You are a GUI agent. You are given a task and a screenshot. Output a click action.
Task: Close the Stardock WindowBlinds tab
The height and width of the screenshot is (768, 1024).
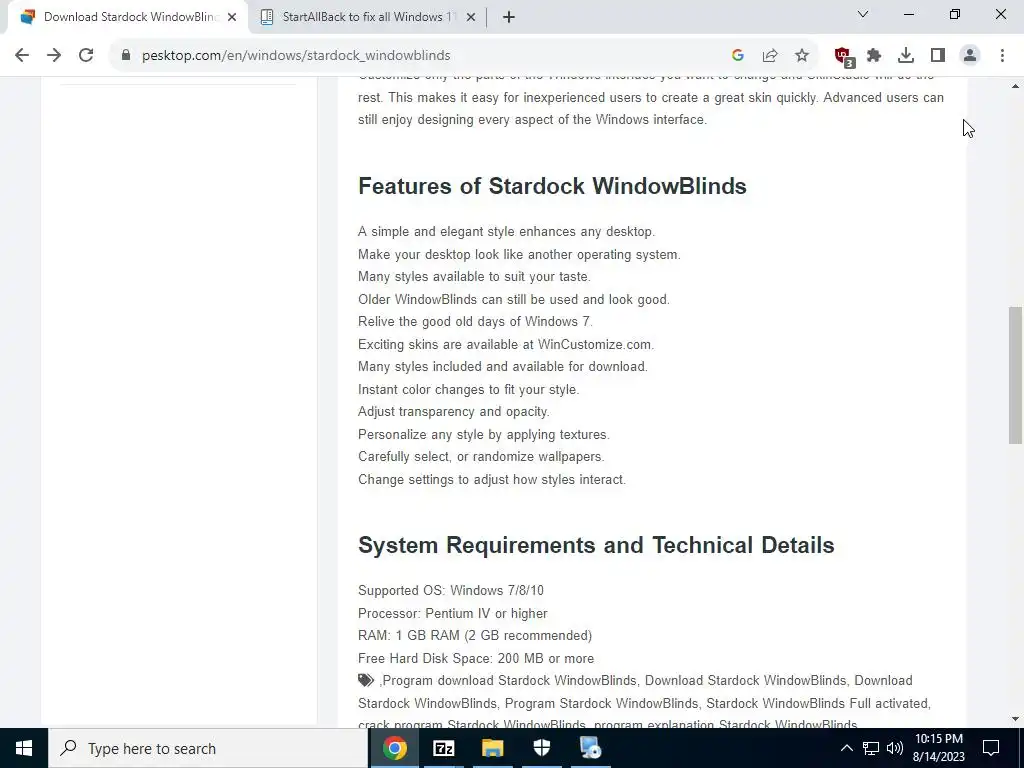pyautogui.click(x=232, y=17)
